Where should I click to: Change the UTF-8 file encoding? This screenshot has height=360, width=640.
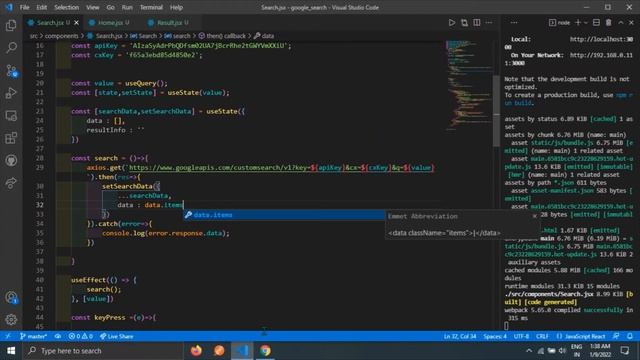coord(521,336)
